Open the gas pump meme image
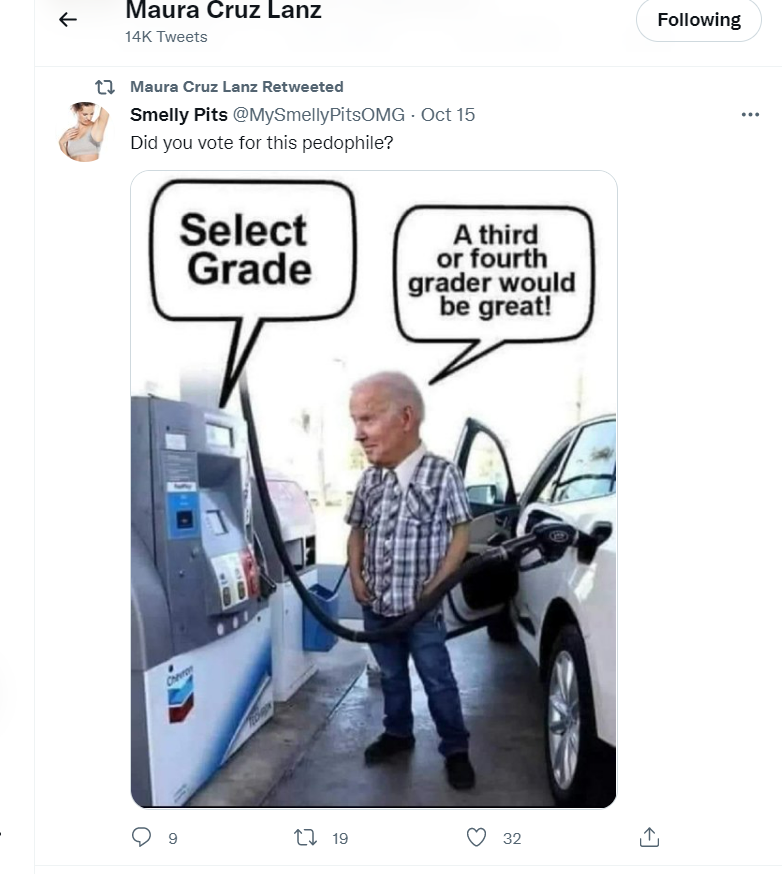Image resolution: width=783 pixels, height=874 pixels. tap(373, 489)
